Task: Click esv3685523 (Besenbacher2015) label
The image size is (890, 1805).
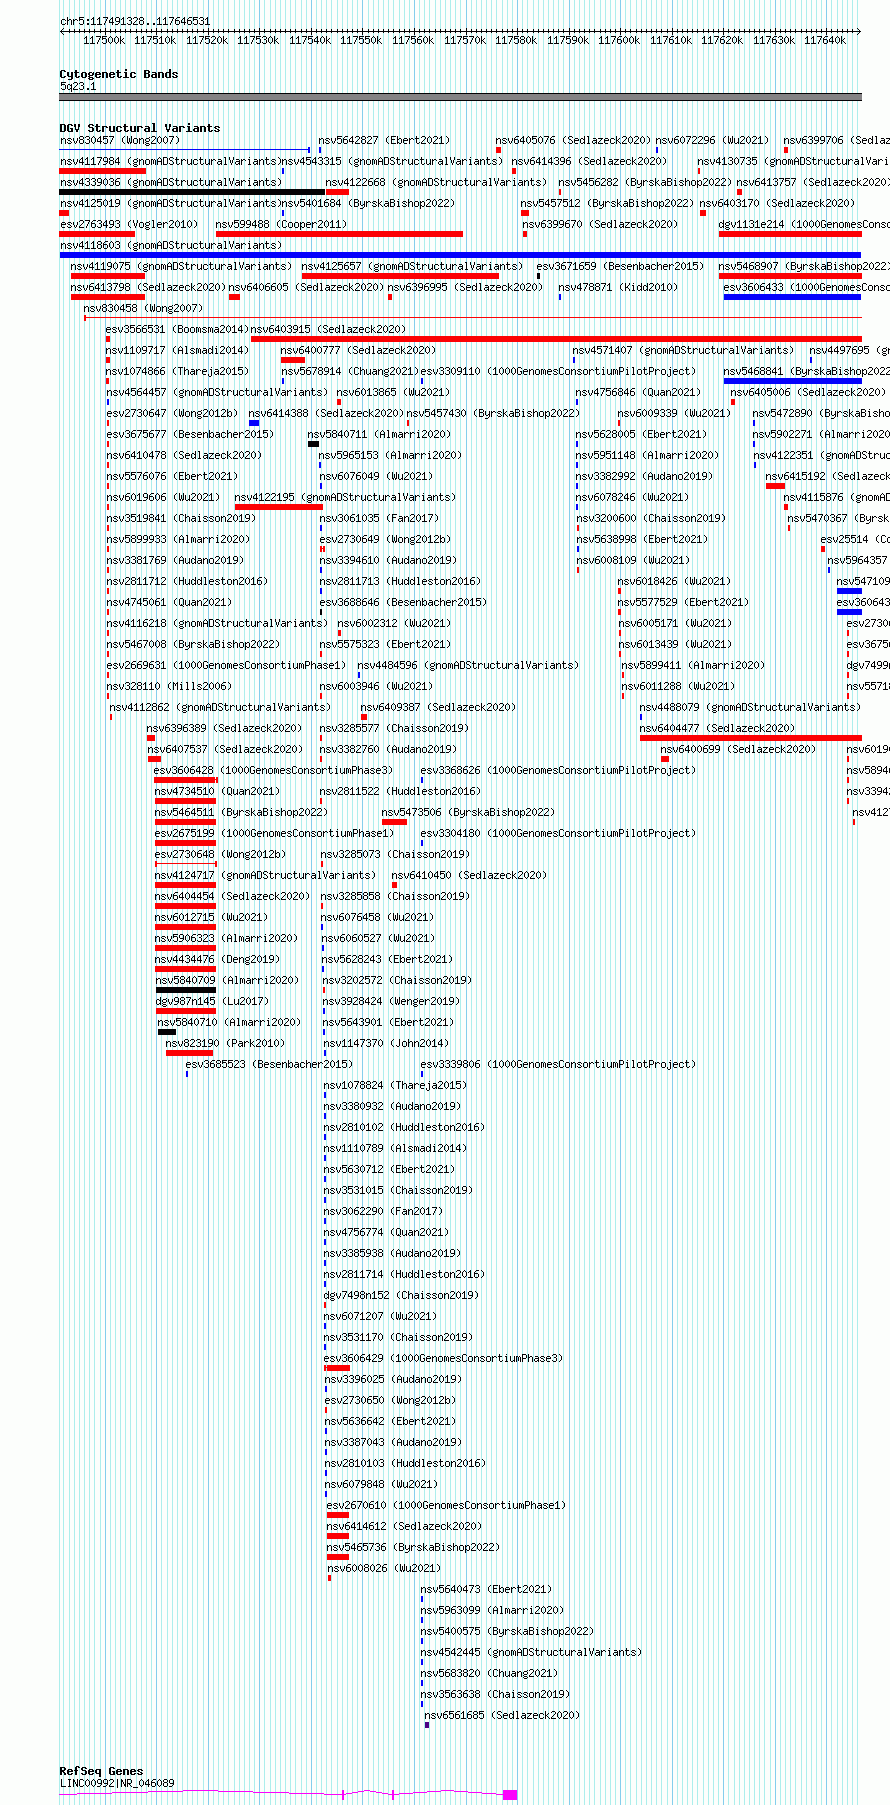Action: pos(269,1064)
